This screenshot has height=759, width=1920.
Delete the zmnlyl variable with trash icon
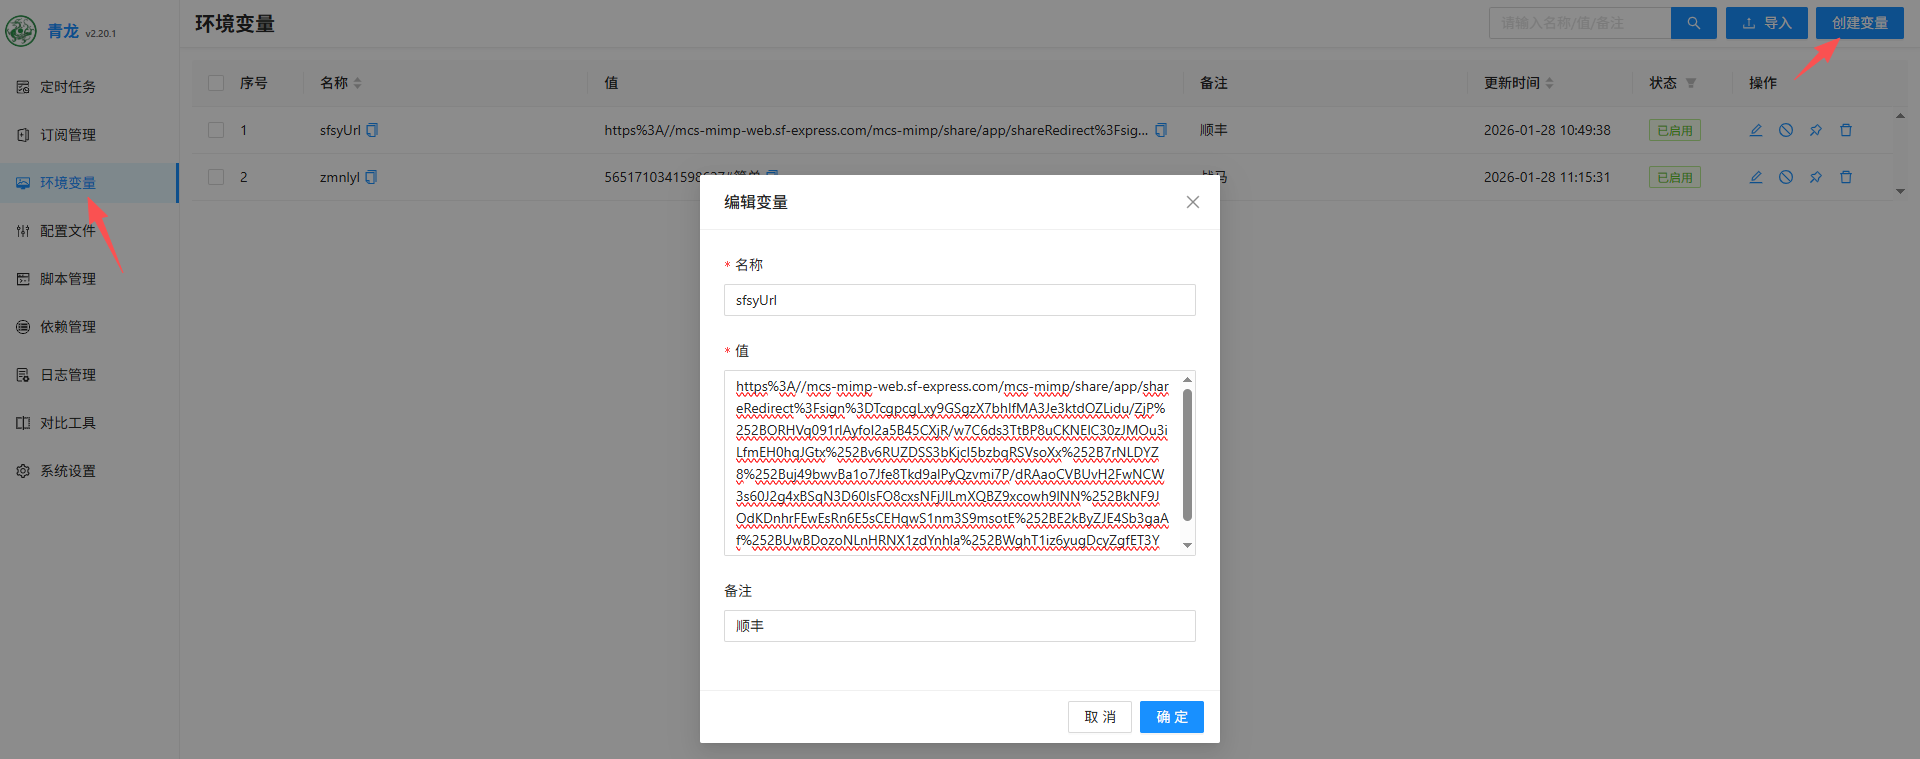(1846, 177)
